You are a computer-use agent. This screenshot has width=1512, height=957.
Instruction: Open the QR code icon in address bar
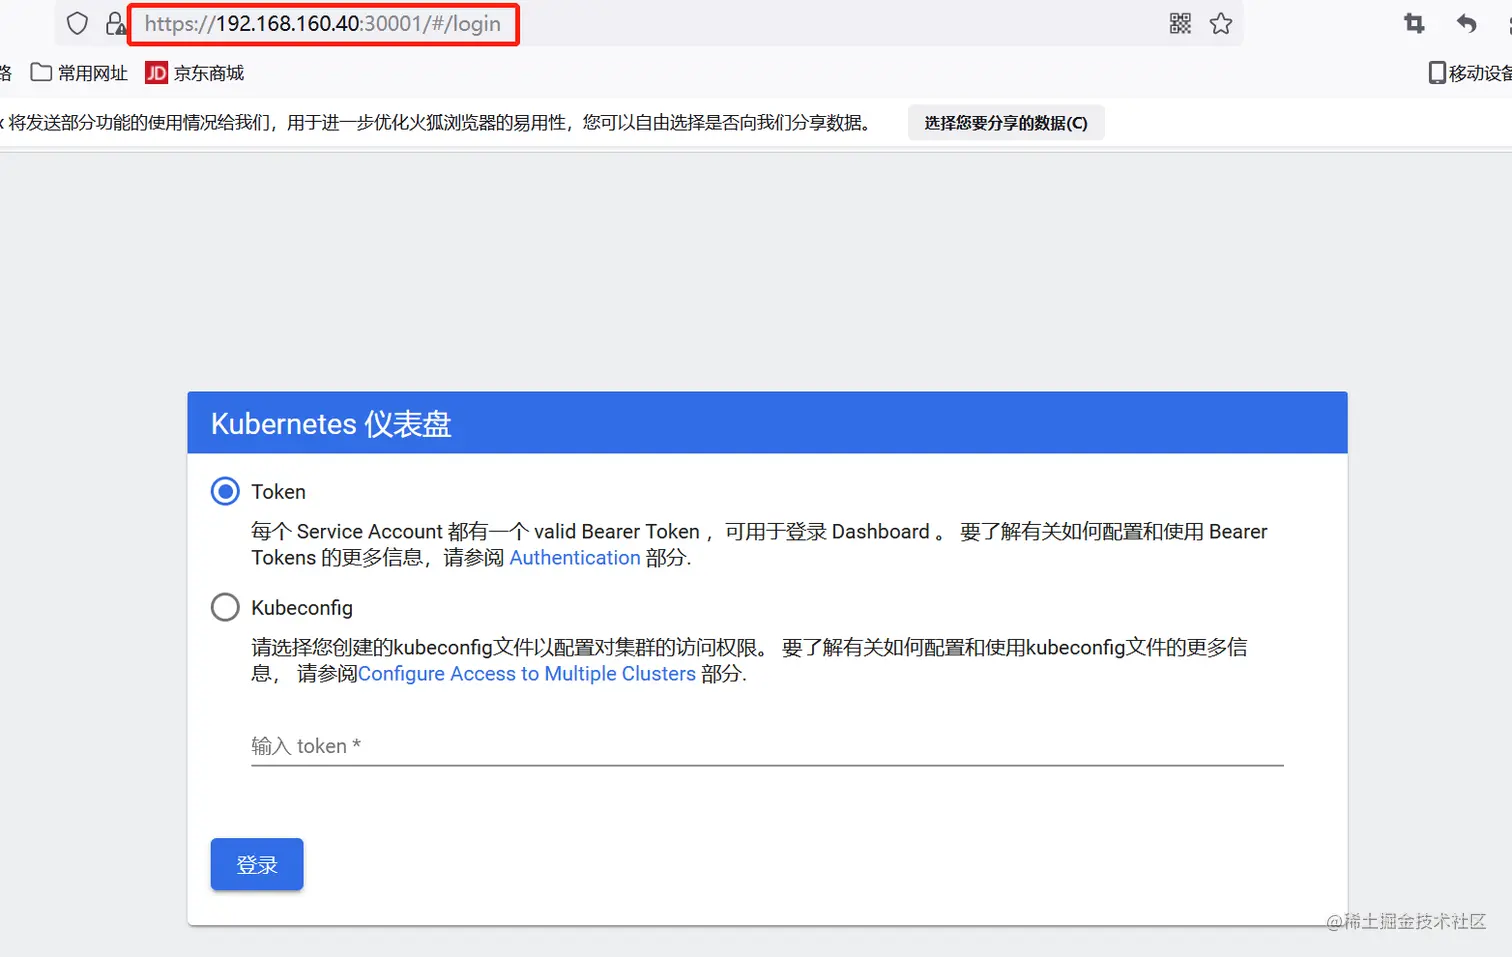[1180, 24]
